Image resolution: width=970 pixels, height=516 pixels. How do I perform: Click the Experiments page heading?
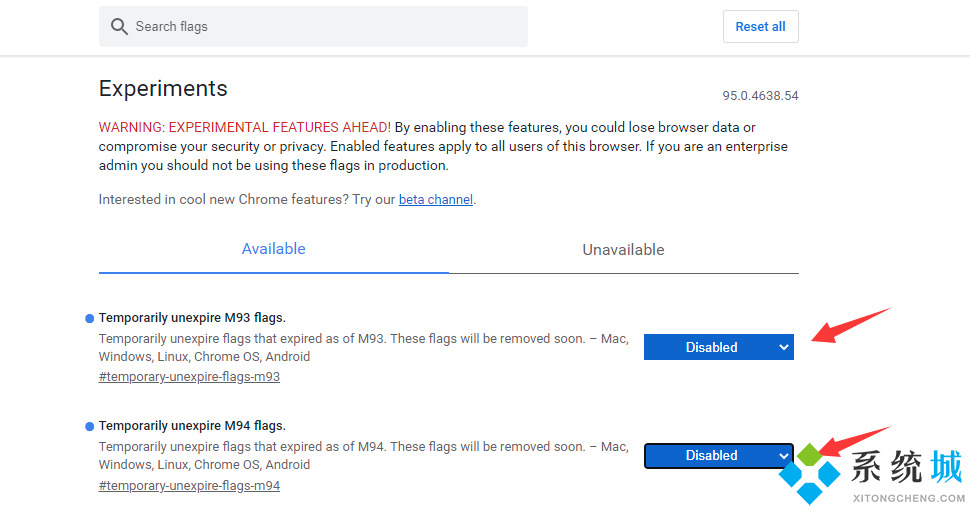click(163, 88)
